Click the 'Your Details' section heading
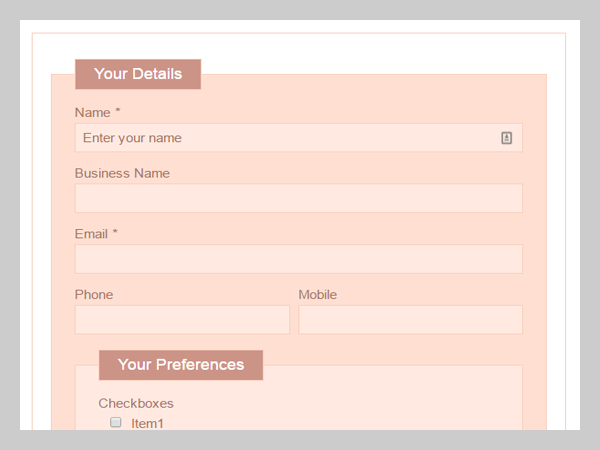This screenshot has width=600, height=450. (x=138, y=74)
